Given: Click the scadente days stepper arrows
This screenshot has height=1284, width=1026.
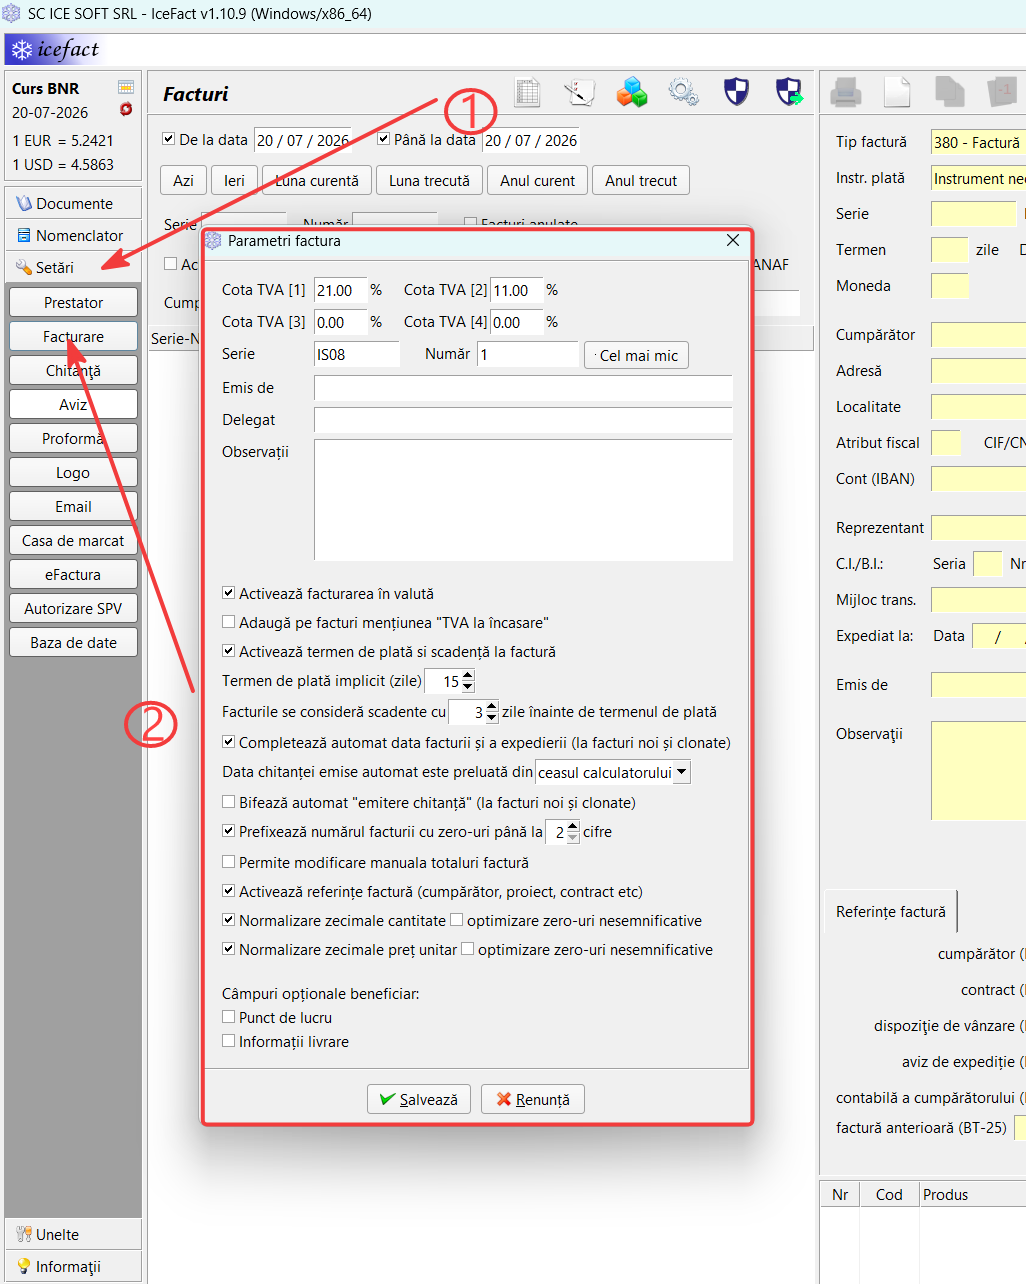Looking at the screenshot, I should 491,712.
